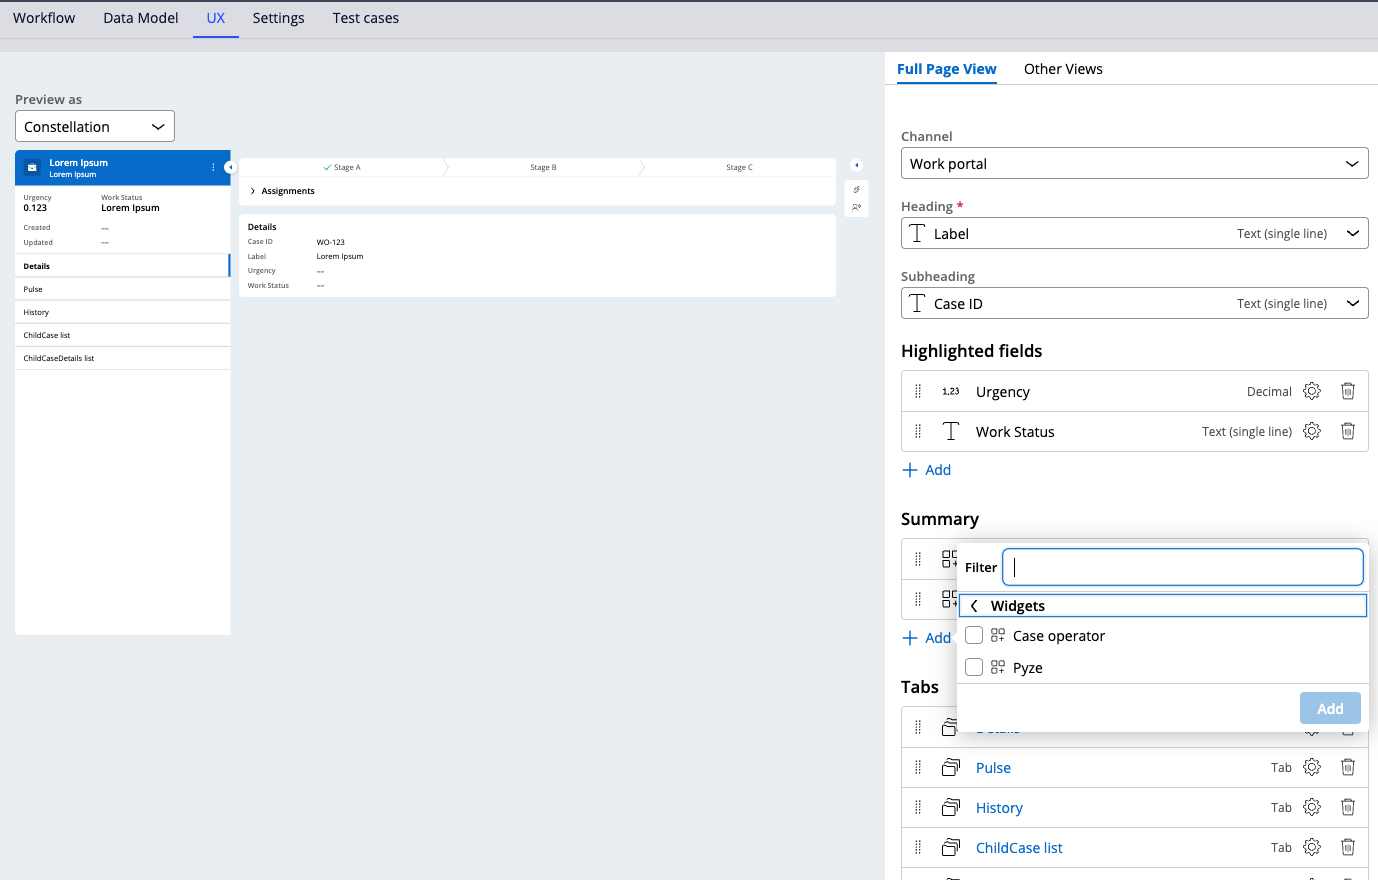This screenshot has height=880, width=1378.
Task: Open the Other Views tab
Action: tap(1063, 69)
